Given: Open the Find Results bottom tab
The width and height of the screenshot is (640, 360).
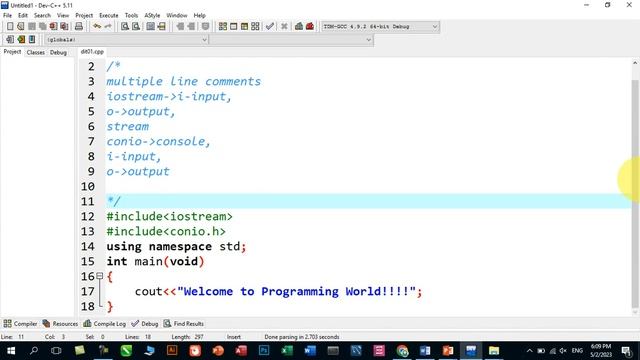Looking at the screenshot, I should tap(184, 324).
